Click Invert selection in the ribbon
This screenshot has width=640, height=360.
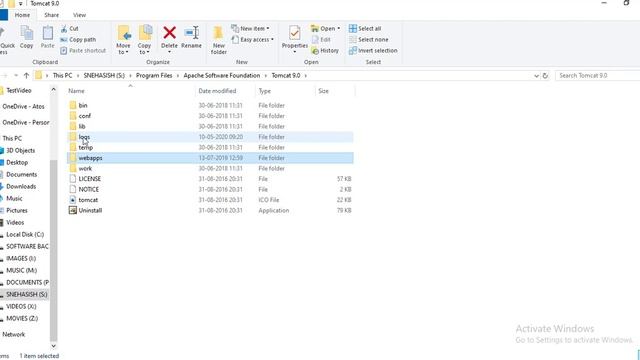coord(373,51)
